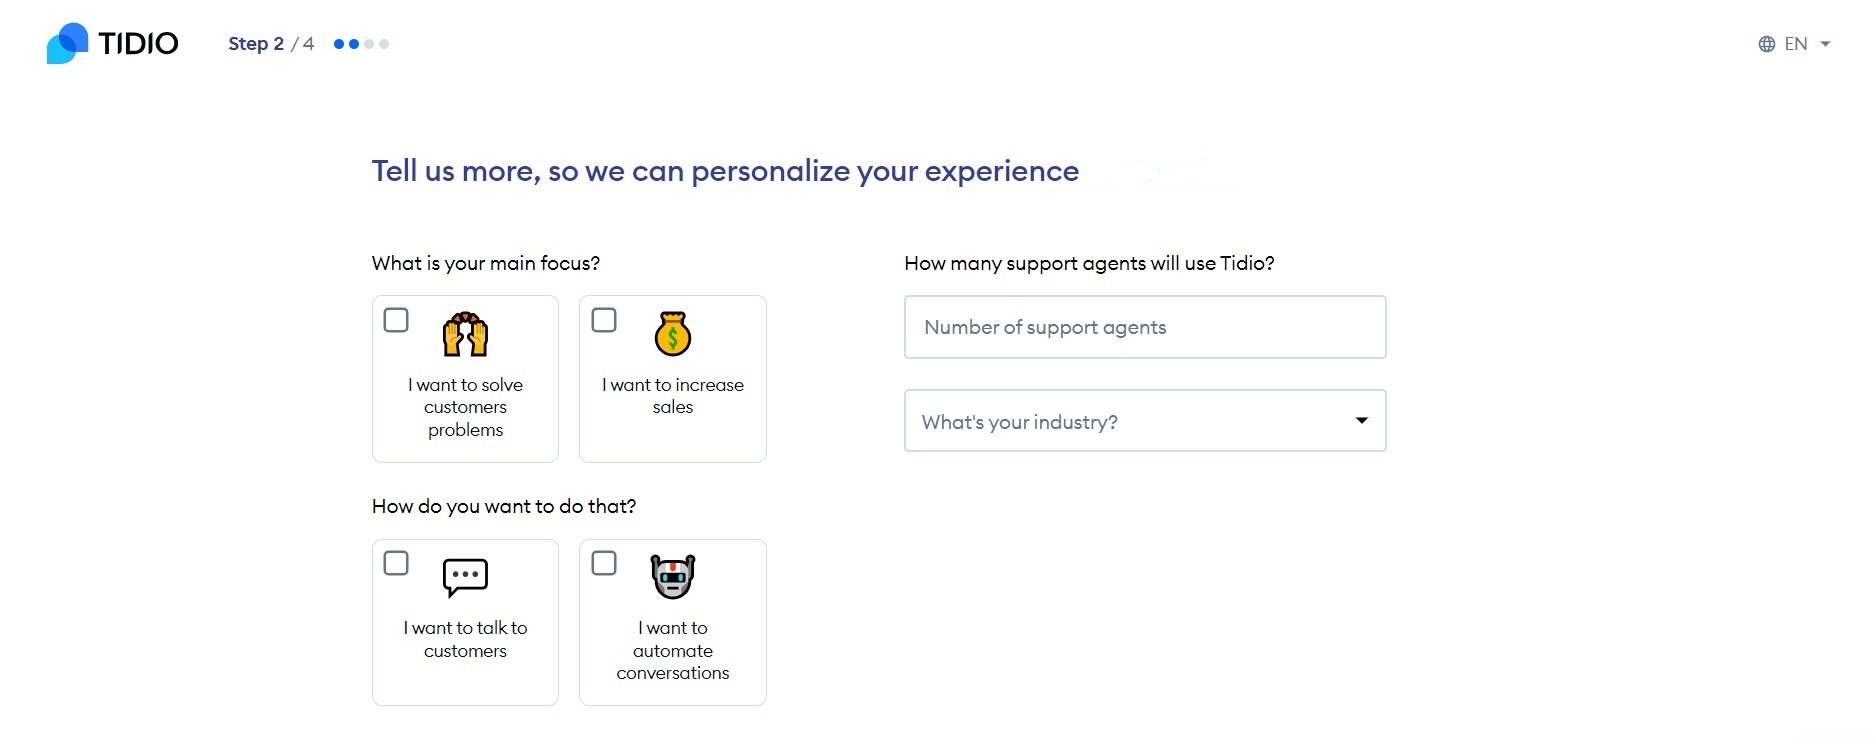Click the raised hands emoji on solve problems card
Screen dimensions: 1876x738
[x=464, y=335]
